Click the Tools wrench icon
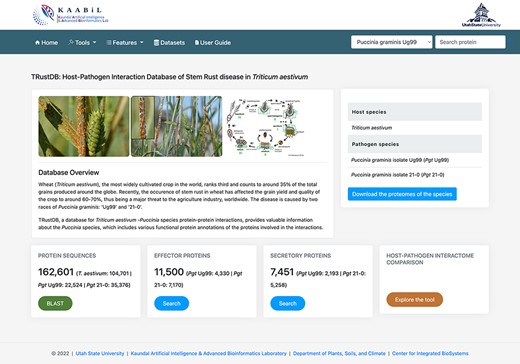Screen dimensions: 520x364 pyautogui.click(x=71, y=42)
